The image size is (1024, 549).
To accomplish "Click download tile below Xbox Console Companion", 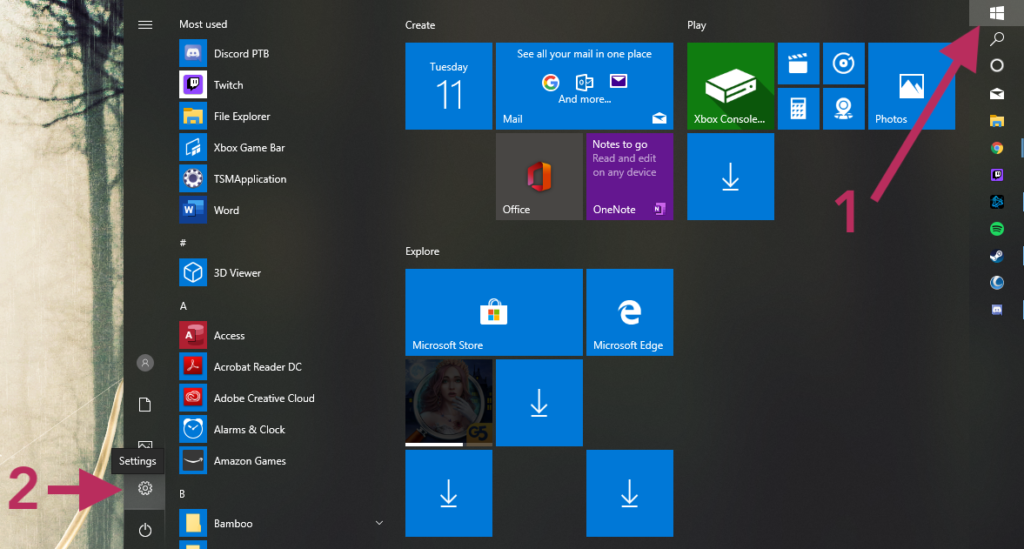I will pos(731,177).
